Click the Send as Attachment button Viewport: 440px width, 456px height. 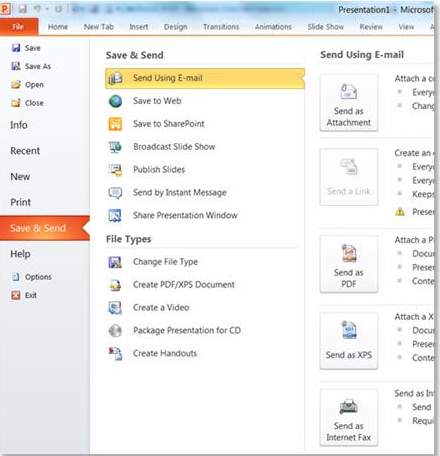(x=349, y=103)
